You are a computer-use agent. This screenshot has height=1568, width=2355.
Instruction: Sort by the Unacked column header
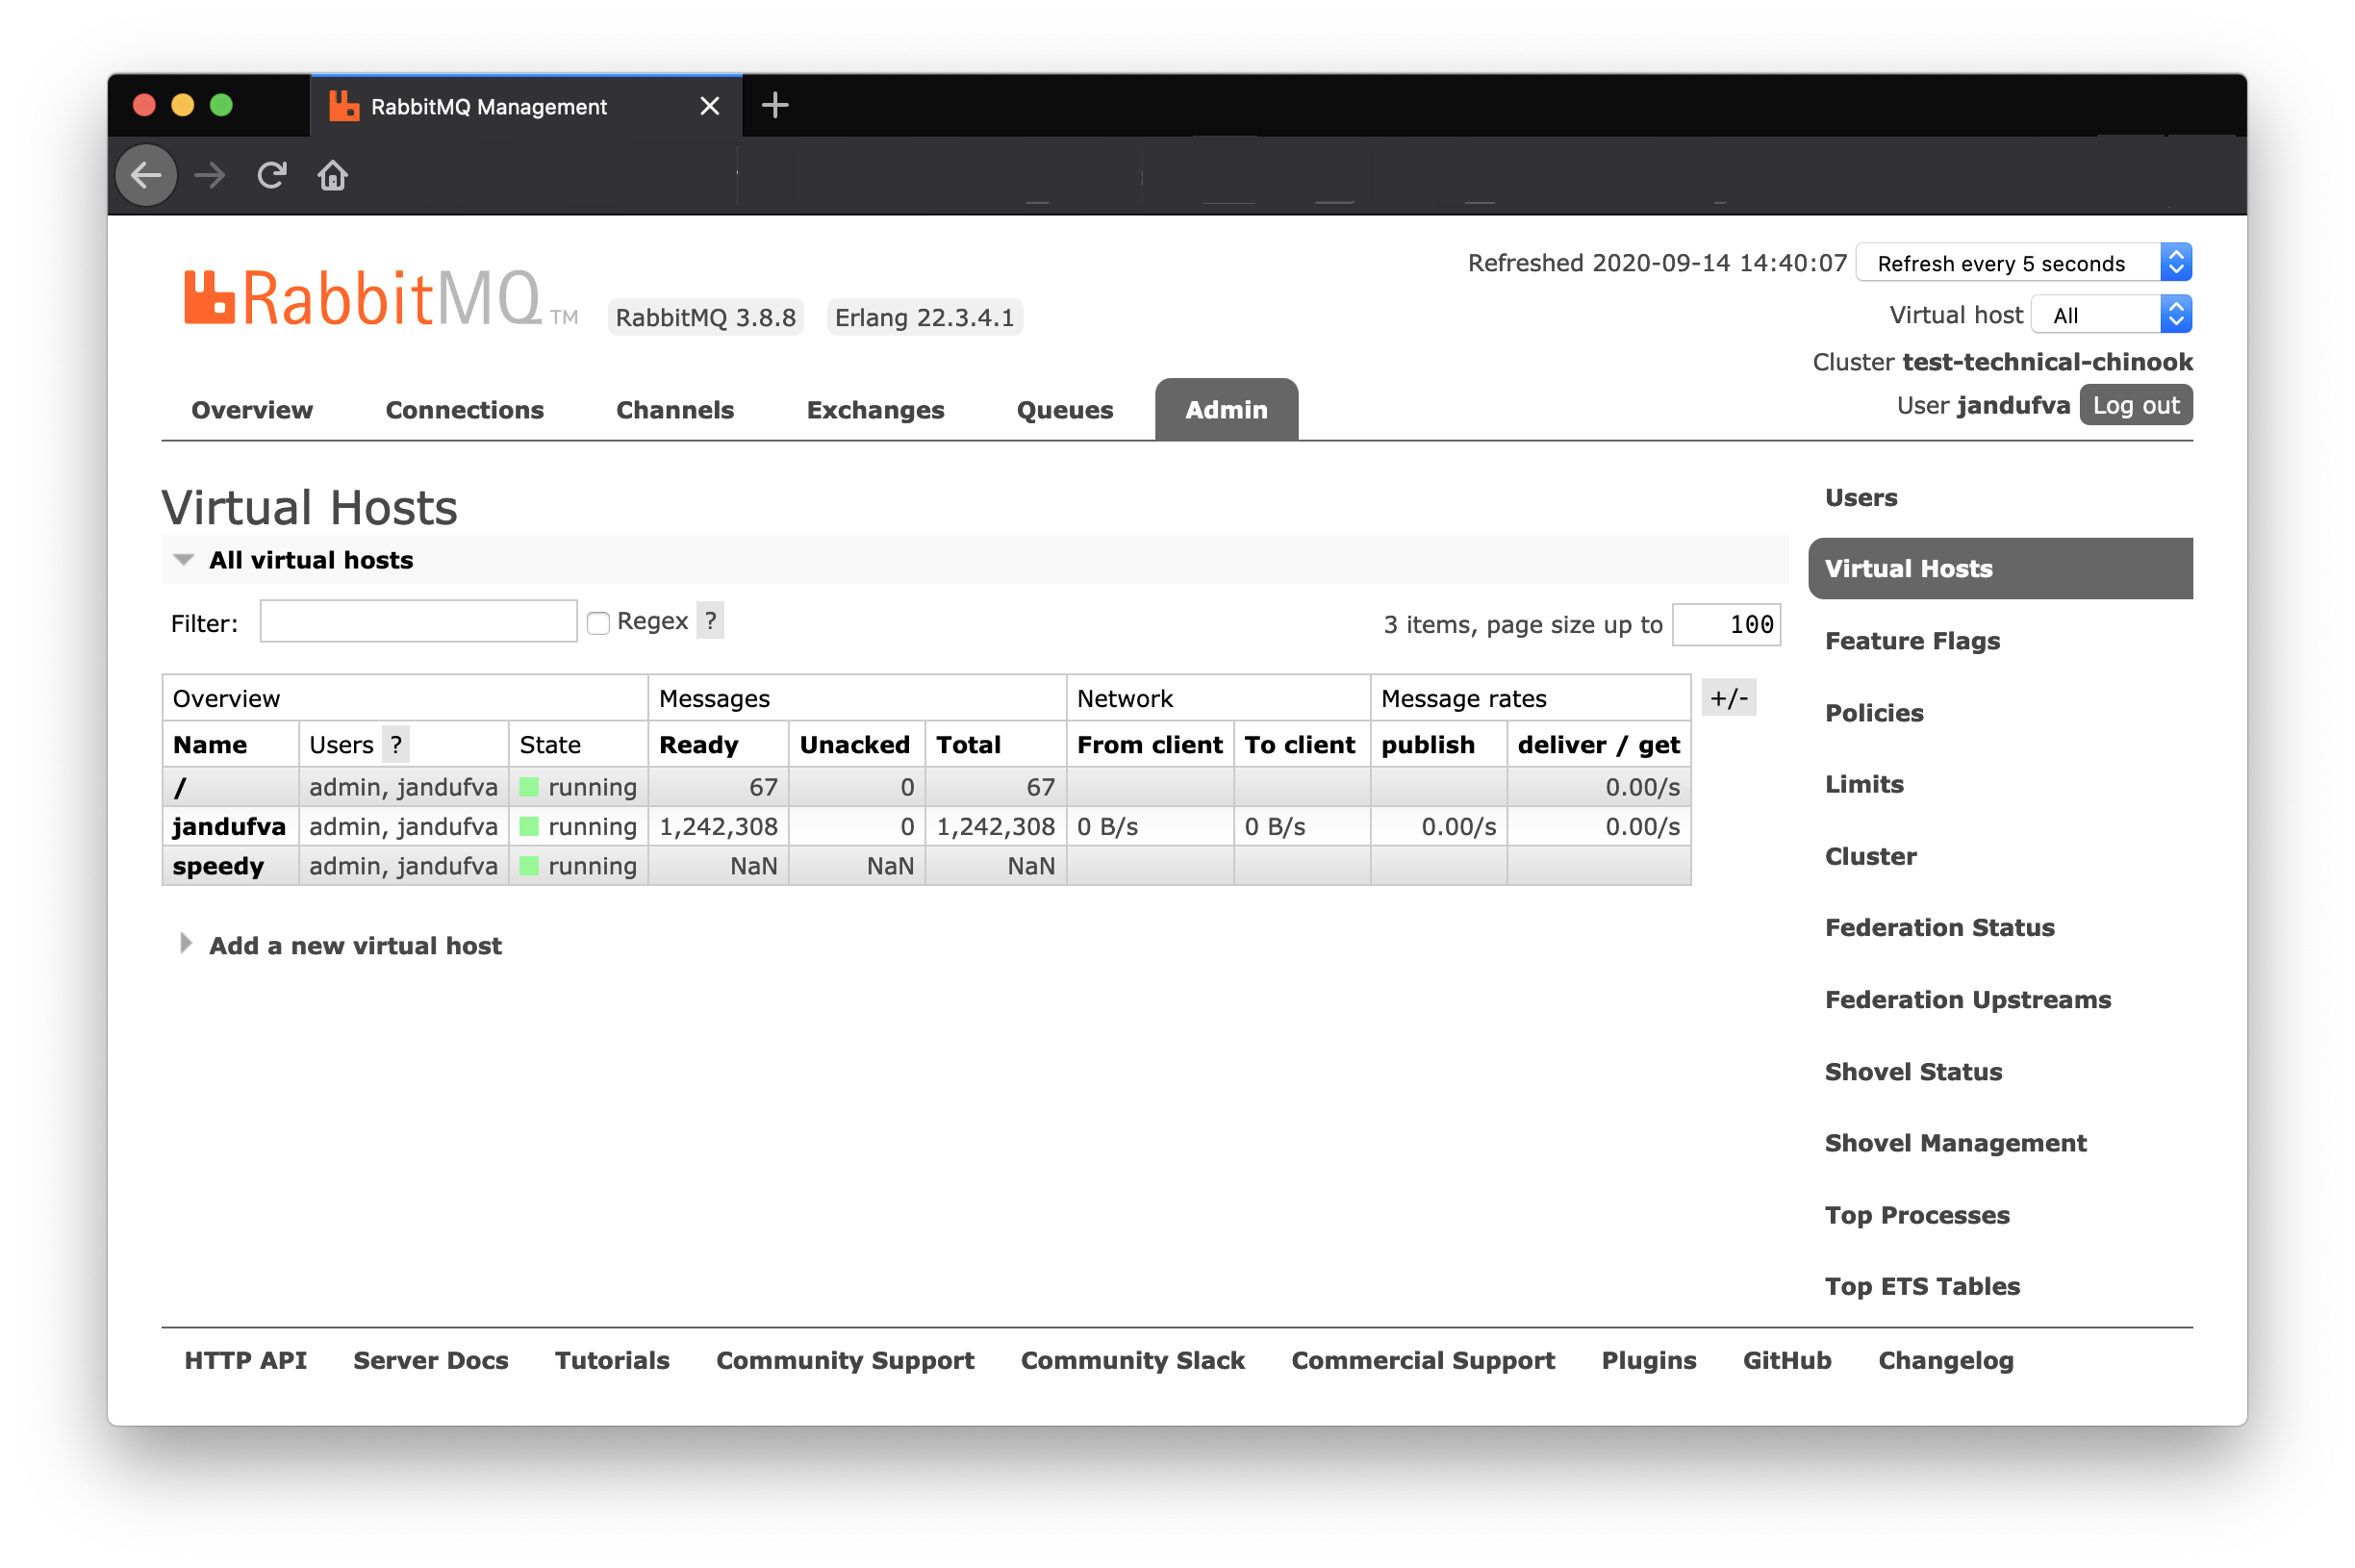[x=855, y=744]
